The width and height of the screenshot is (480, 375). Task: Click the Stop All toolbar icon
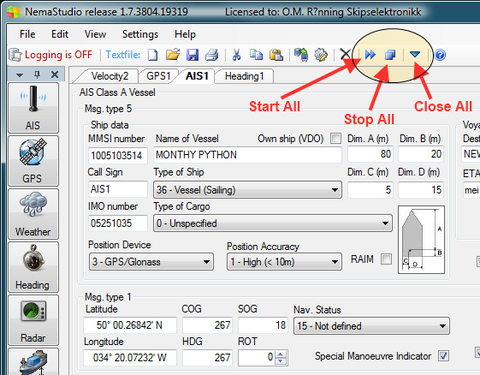coord(390,55)
